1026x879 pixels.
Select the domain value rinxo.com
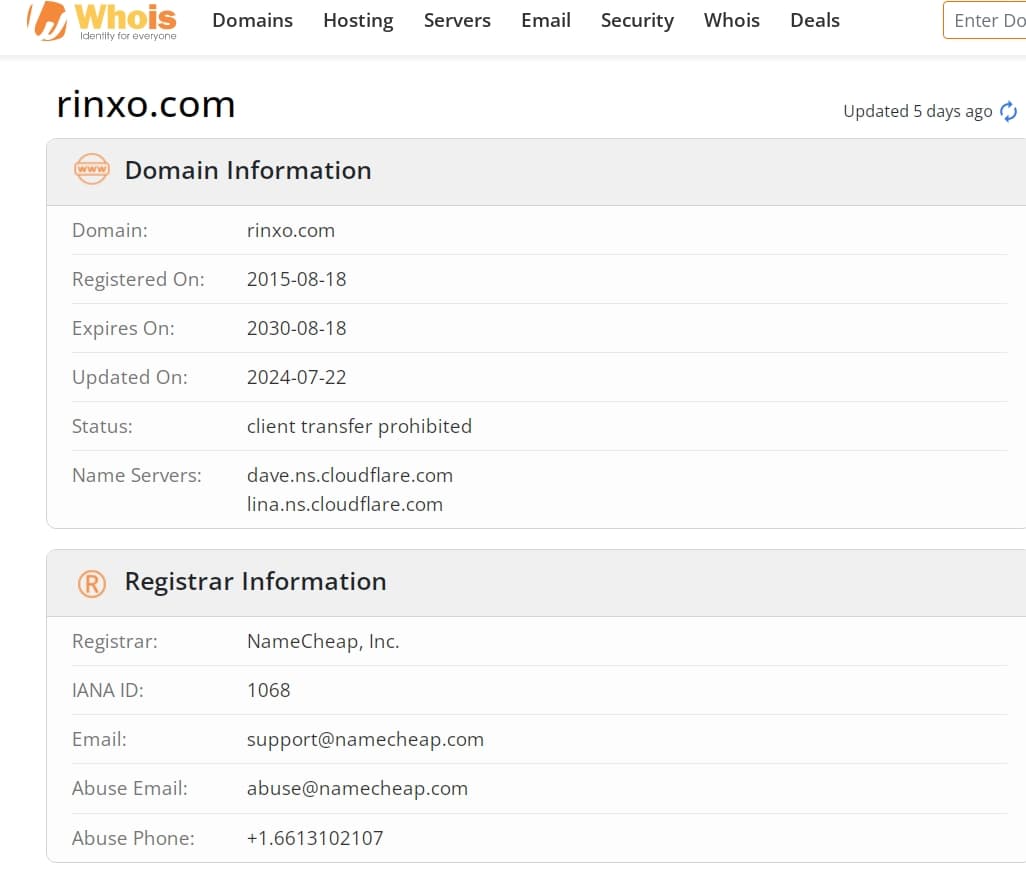[x=291, y=230]
